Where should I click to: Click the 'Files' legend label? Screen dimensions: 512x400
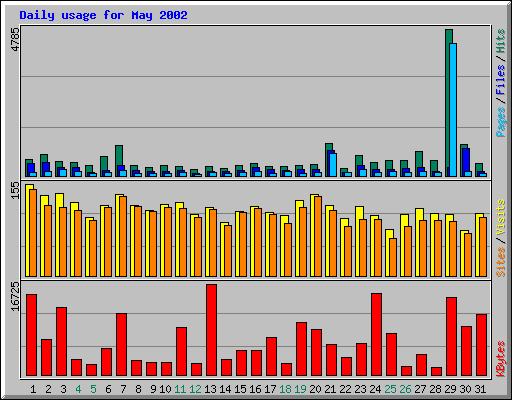click(500, 80)
